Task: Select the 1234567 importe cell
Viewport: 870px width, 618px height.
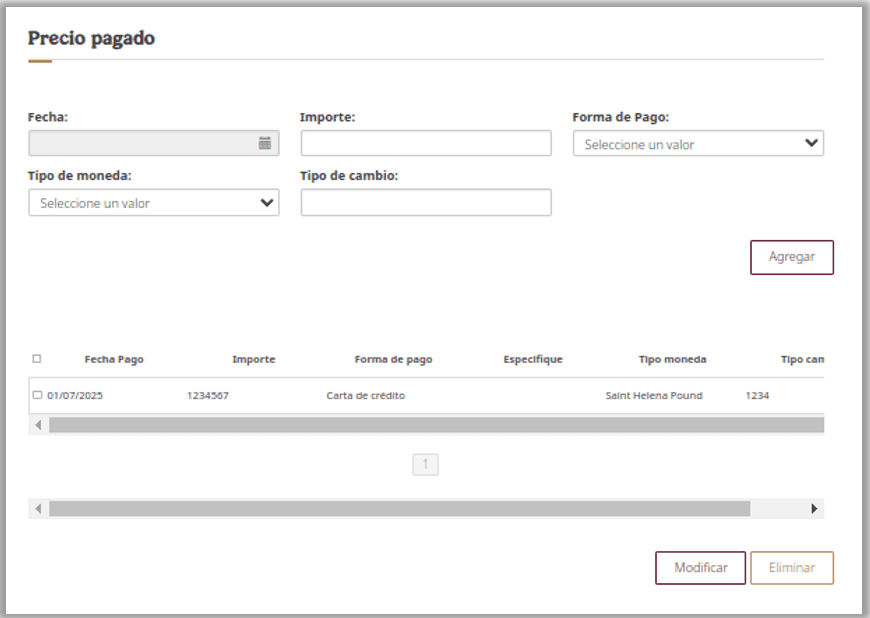Action: tap(208, 396)
